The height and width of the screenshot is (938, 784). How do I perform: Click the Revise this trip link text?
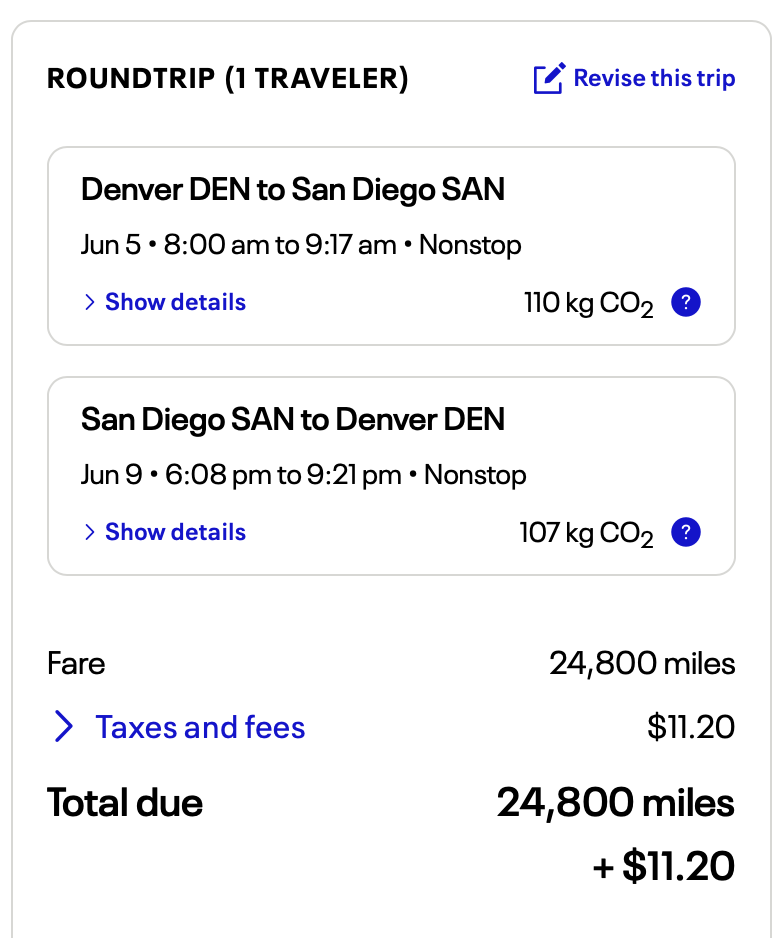click(x=654, y=79)
